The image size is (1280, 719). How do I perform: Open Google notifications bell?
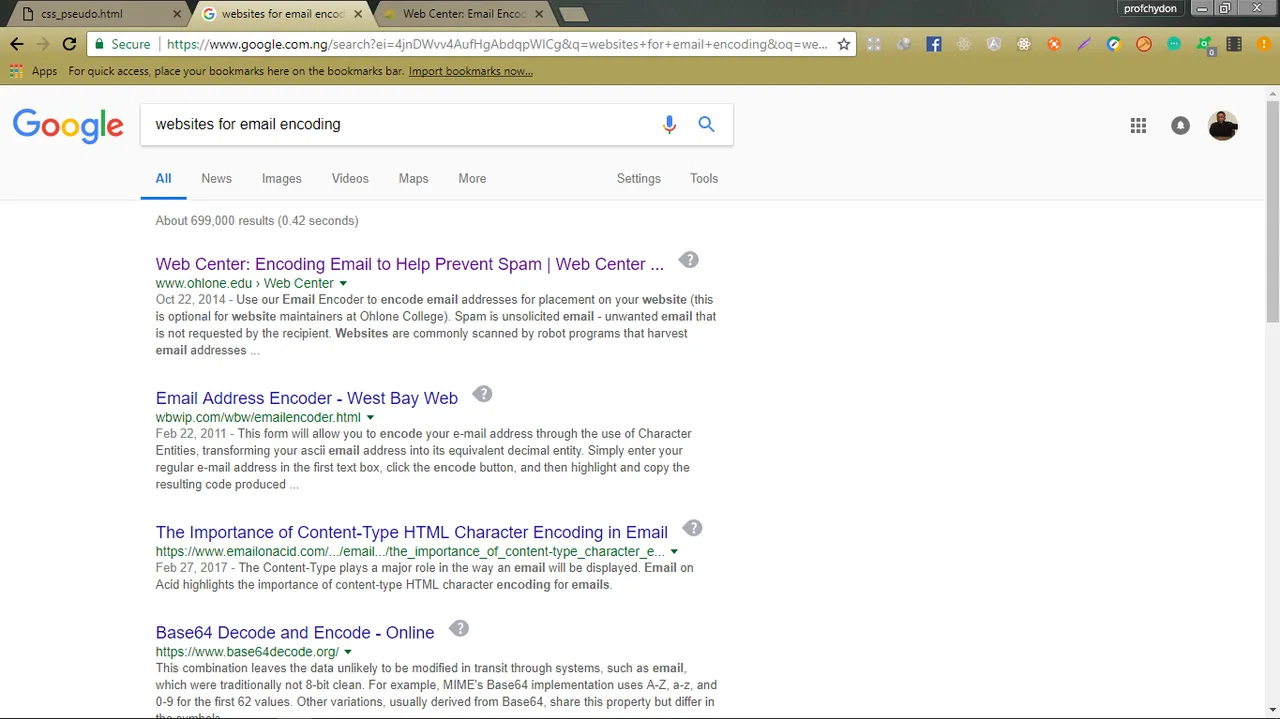click(x=1181, y=125)
